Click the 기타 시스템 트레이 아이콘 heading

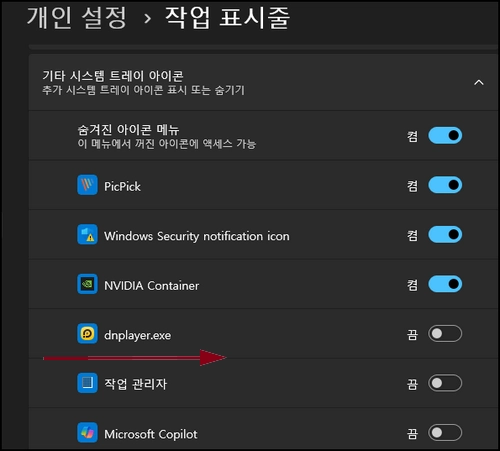click(x=113, y=76)
